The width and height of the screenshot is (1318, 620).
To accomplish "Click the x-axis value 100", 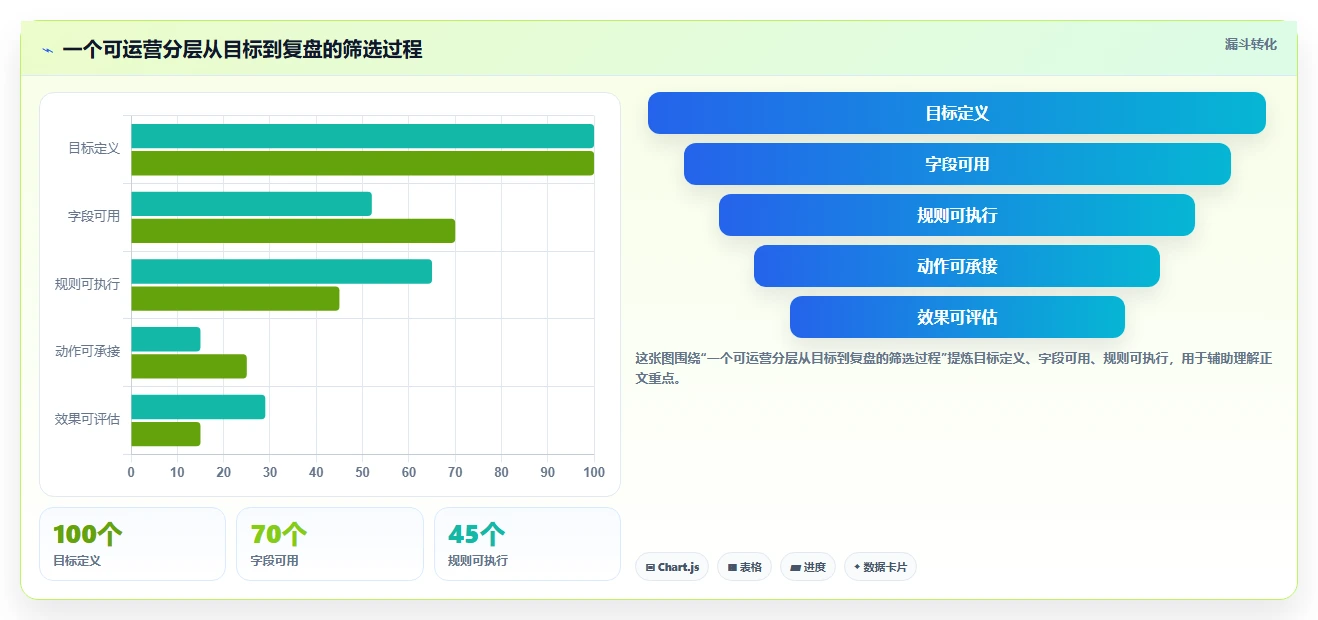I will pos(594,472).
